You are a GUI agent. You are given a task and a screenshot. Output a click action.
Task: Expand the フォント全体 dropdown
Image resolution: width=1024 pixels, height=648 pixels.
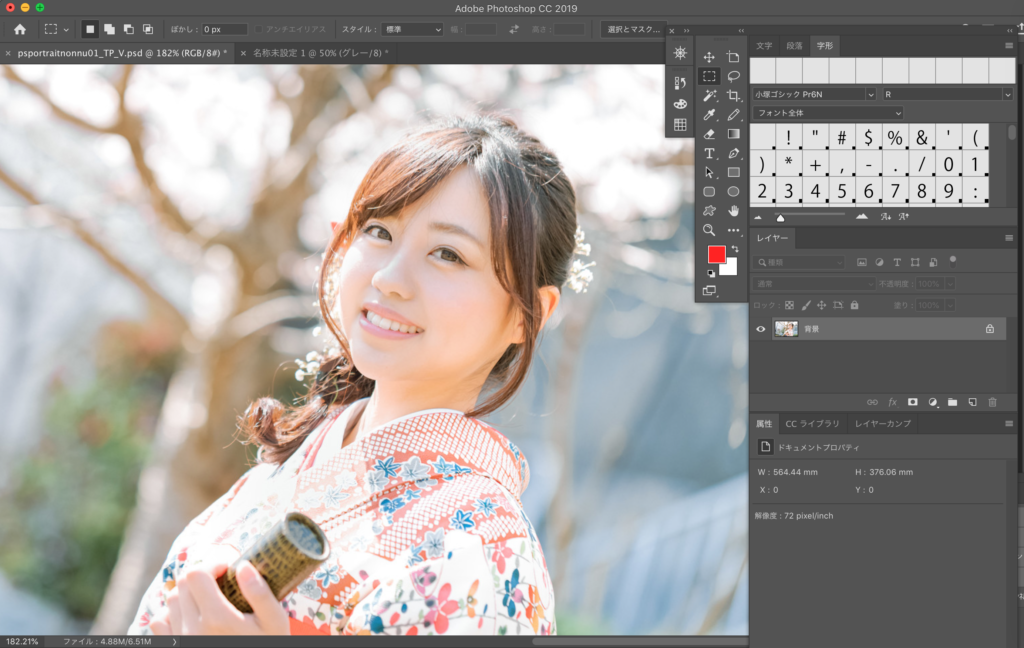point(828,113)
